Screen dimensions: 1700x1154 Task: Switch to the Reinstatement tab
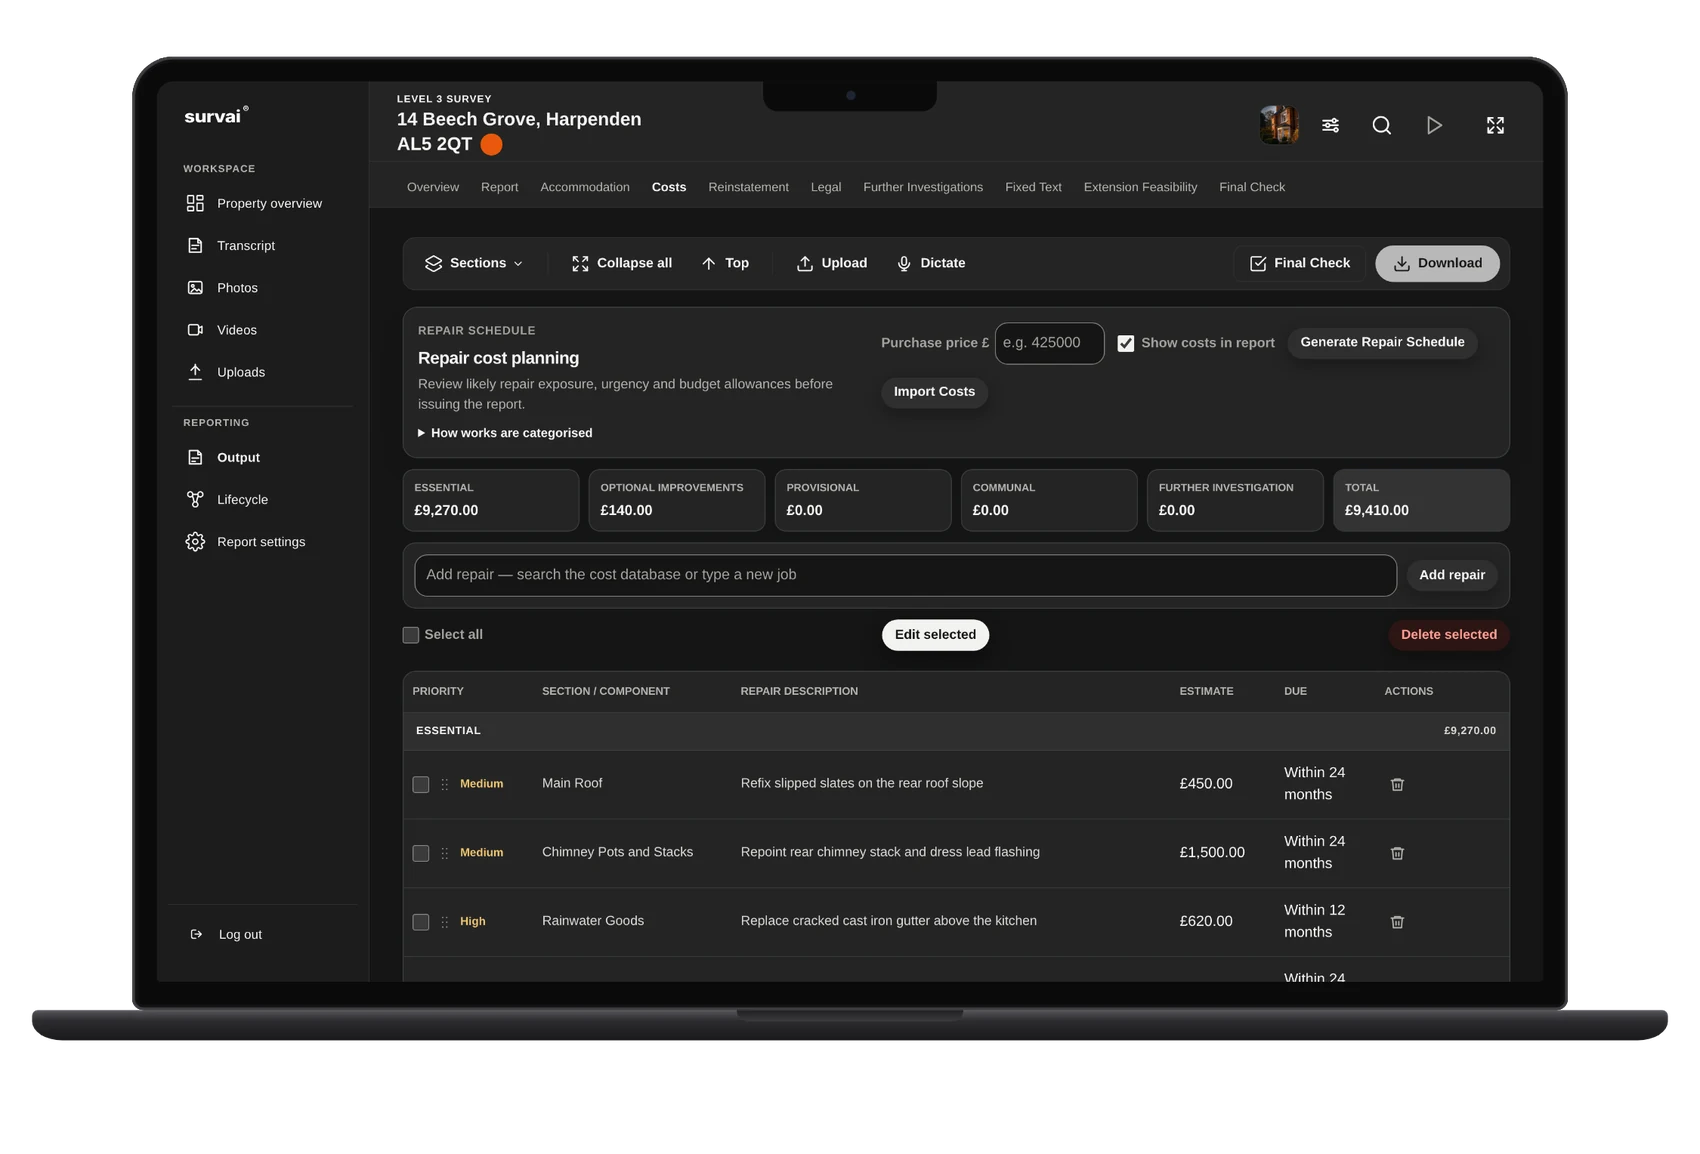[x=748, y=187]
